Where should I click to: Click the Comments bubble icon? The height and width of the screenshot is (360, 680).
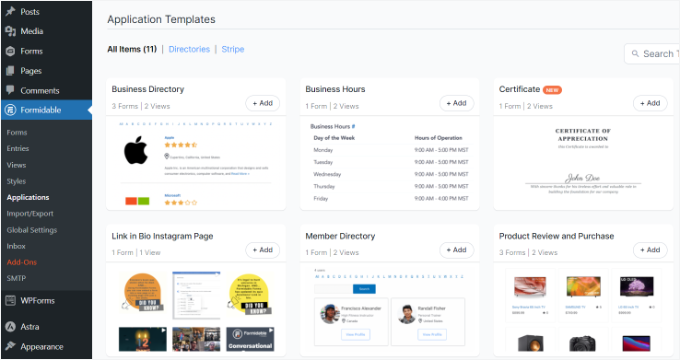10,90
